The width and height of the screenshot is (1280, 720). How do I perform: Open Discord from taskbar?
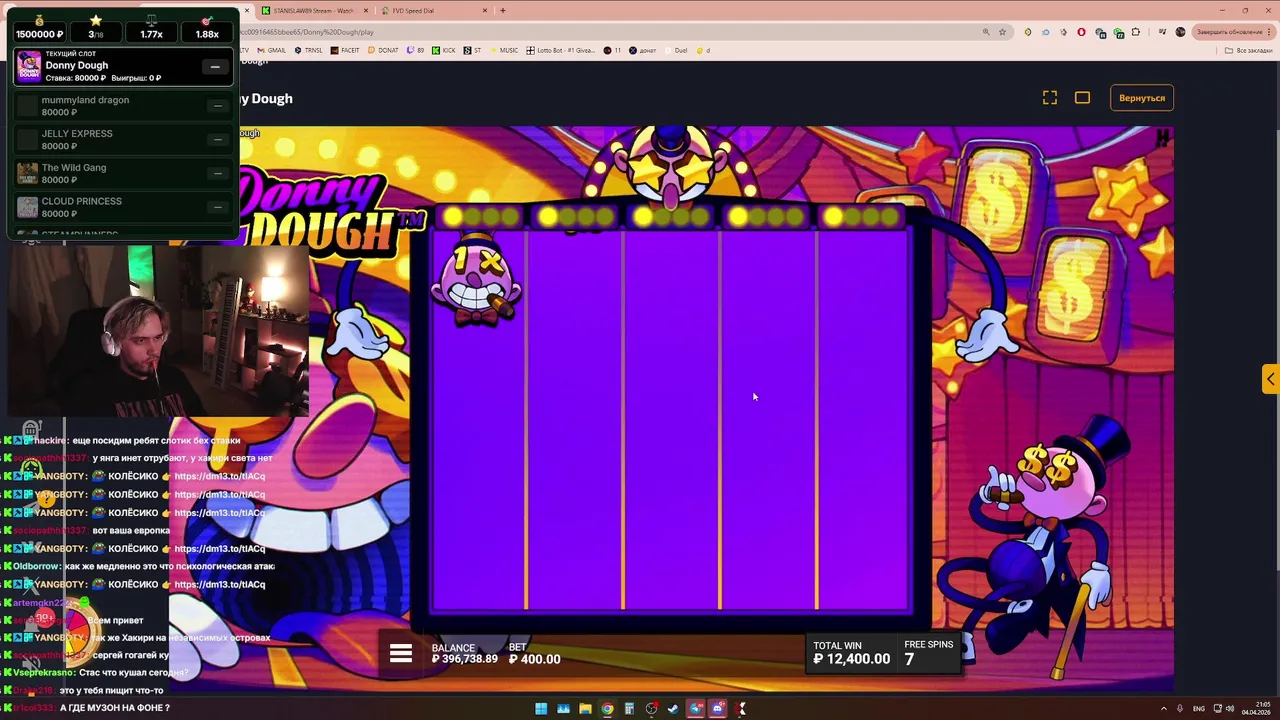click(717, 709)
